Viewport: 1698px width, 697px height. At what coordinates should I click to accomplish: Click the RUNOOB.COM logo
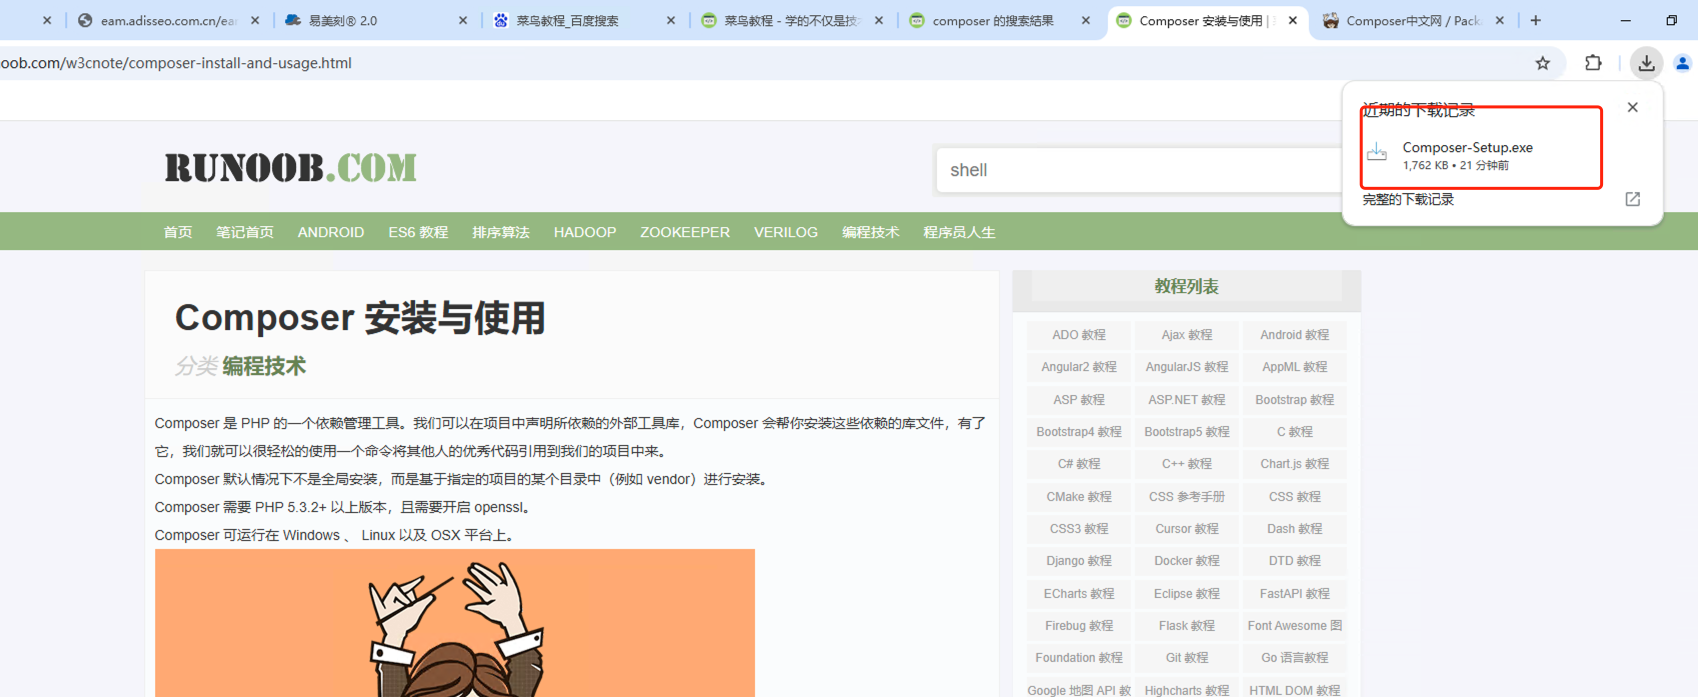[x=291, y=167]
